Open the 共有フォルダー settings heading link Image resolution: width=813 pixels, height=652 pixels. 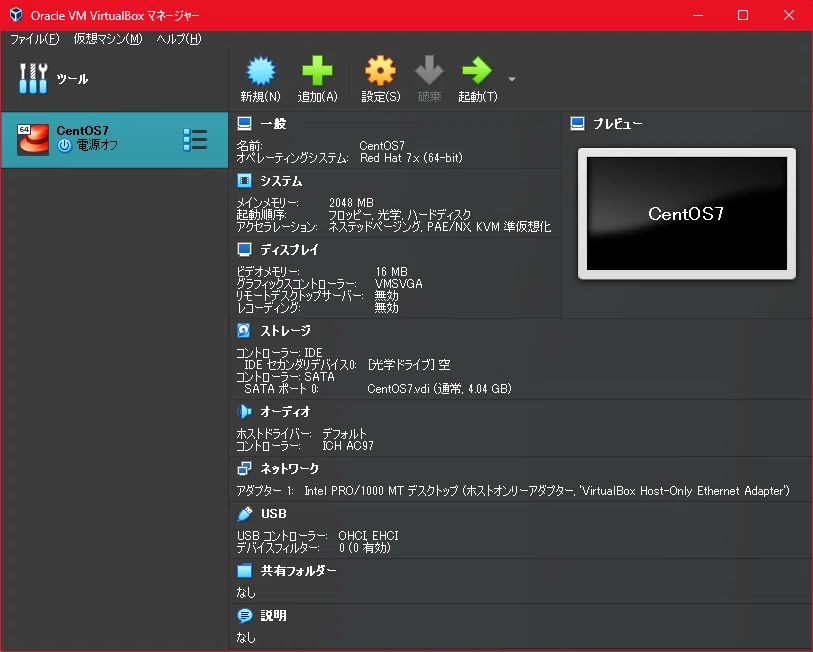pyautogui.click(x=299, y=571)
